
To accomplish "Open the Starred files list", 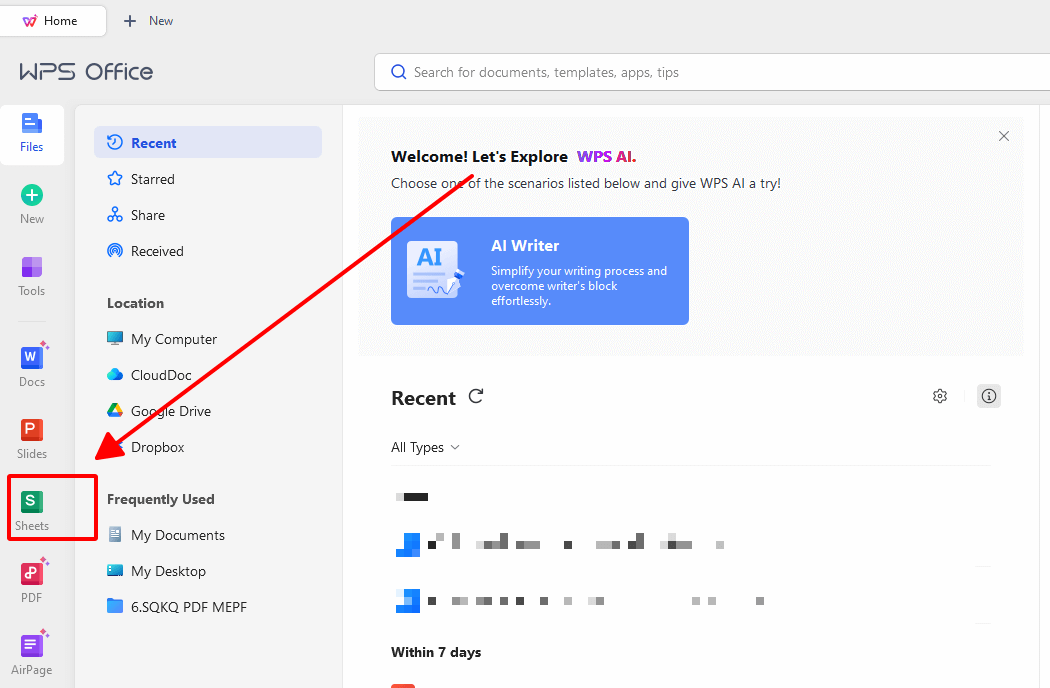I will (208, 179).
